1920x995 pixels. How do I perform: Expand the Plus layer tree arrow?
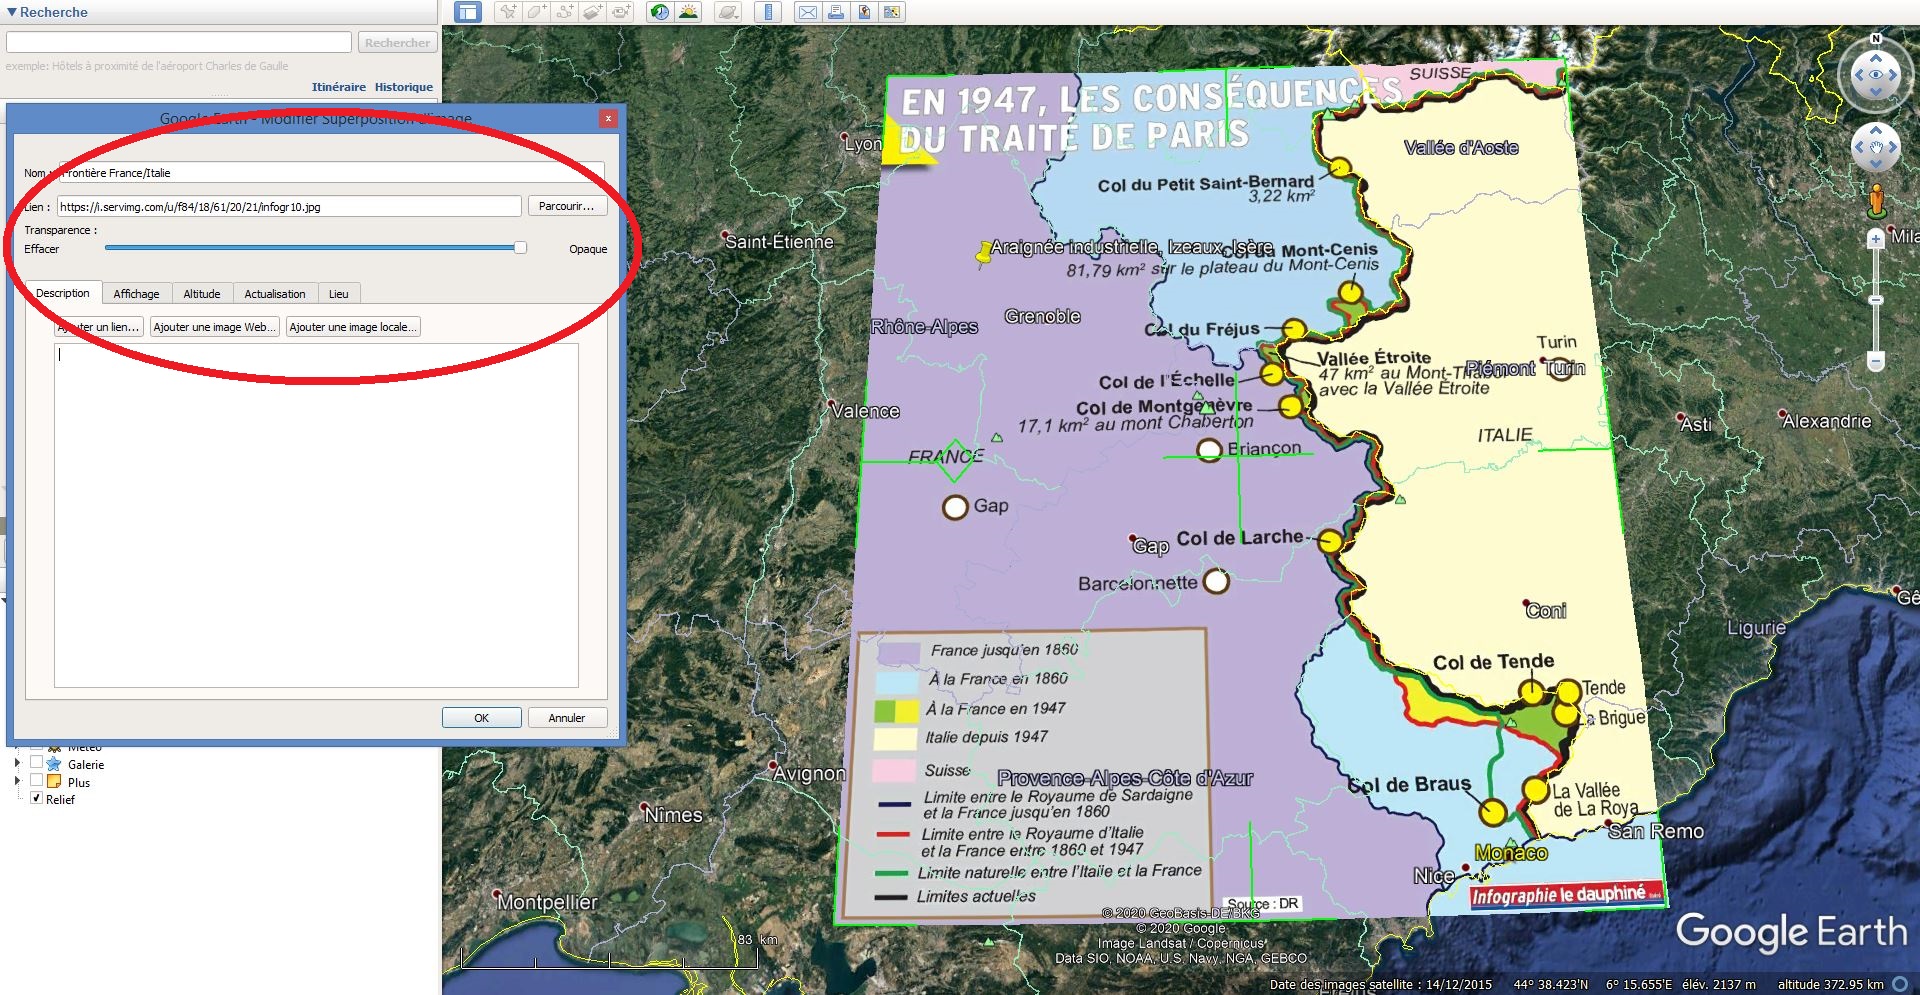17,781
